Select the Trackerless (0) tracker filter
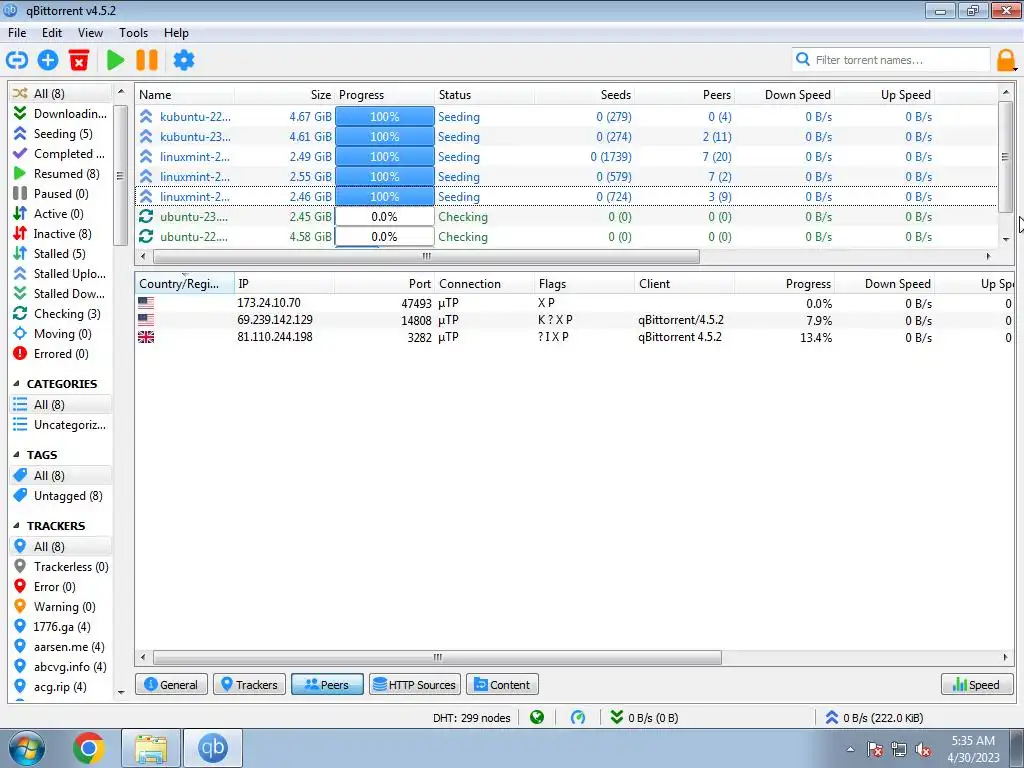 (61, 567)
